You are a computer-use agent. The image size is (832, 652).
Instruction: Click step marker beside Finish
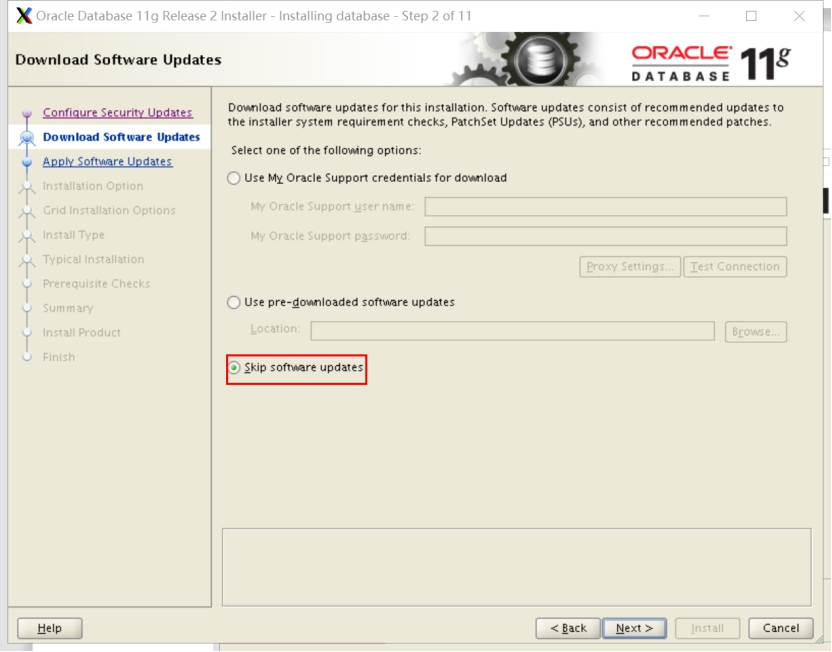click(x=27, y=357)
